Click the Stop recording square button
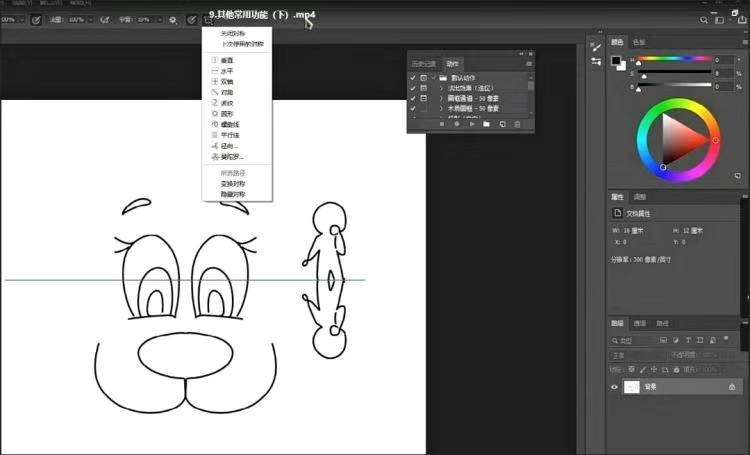 coord(441,124)
